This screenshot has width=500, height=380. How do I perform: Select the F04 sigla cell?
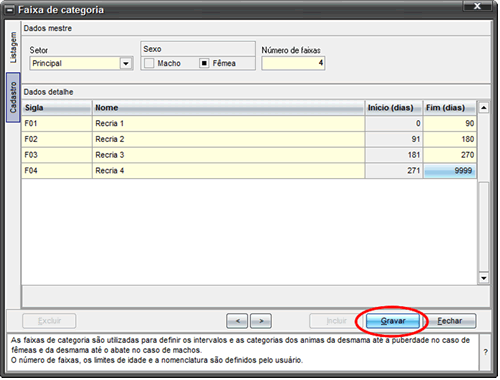coord(57,171)
